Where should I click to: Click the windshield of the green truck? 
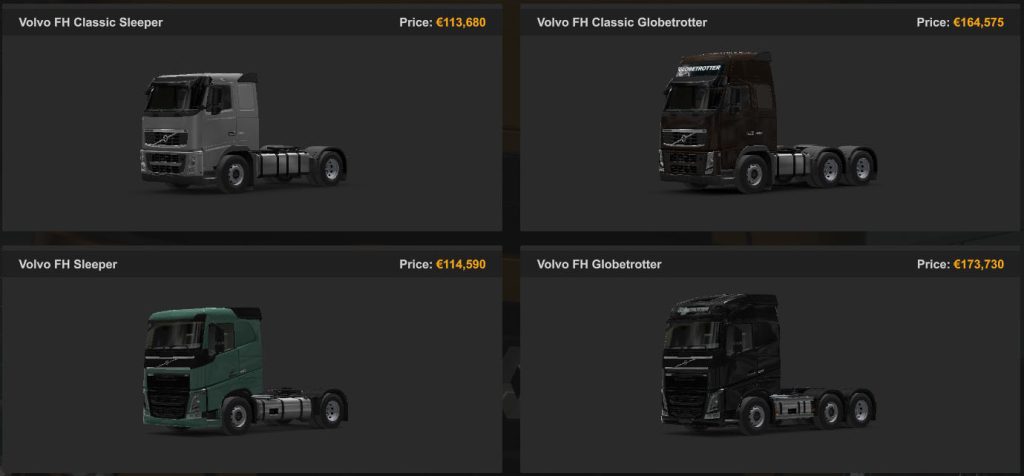[x=176, y=336]
